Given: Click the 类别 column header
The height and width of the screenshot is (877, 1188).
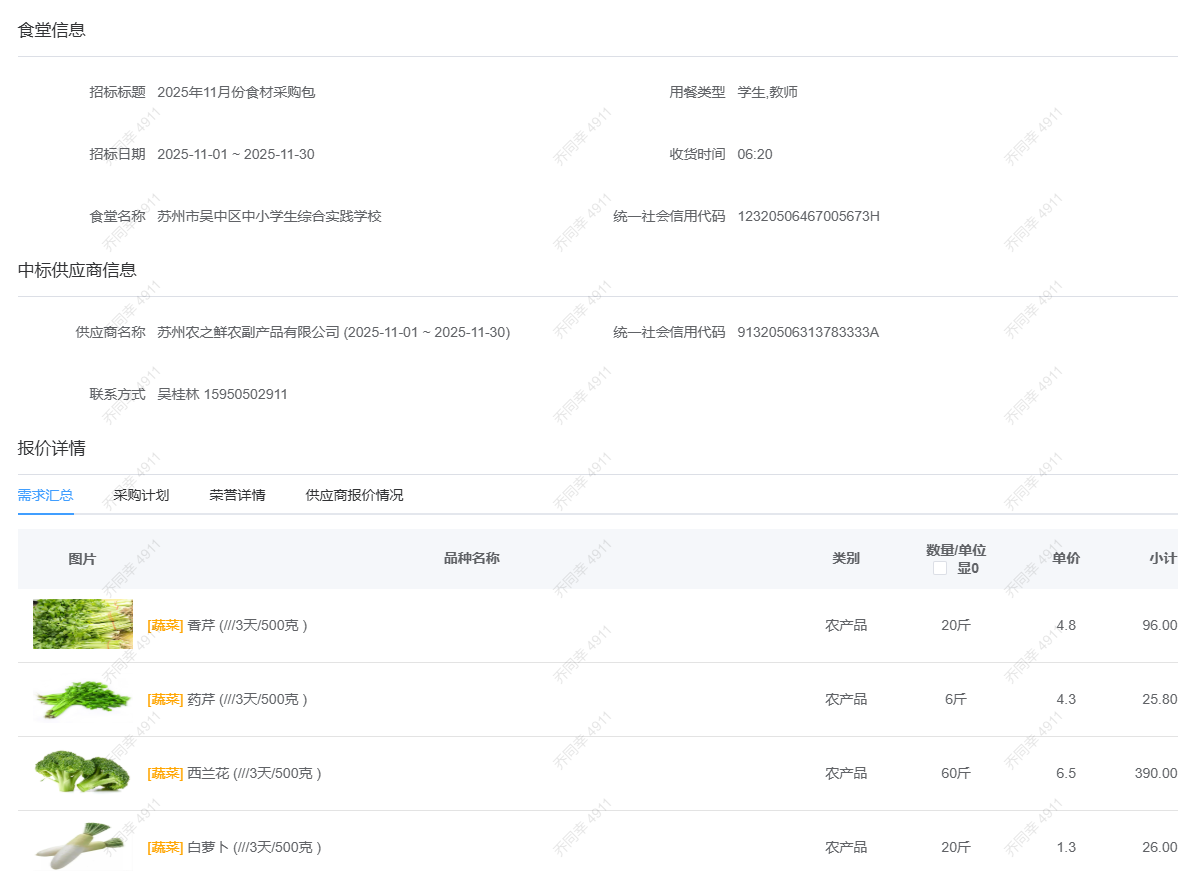Looking at the screenshot, I should point(845,558).
